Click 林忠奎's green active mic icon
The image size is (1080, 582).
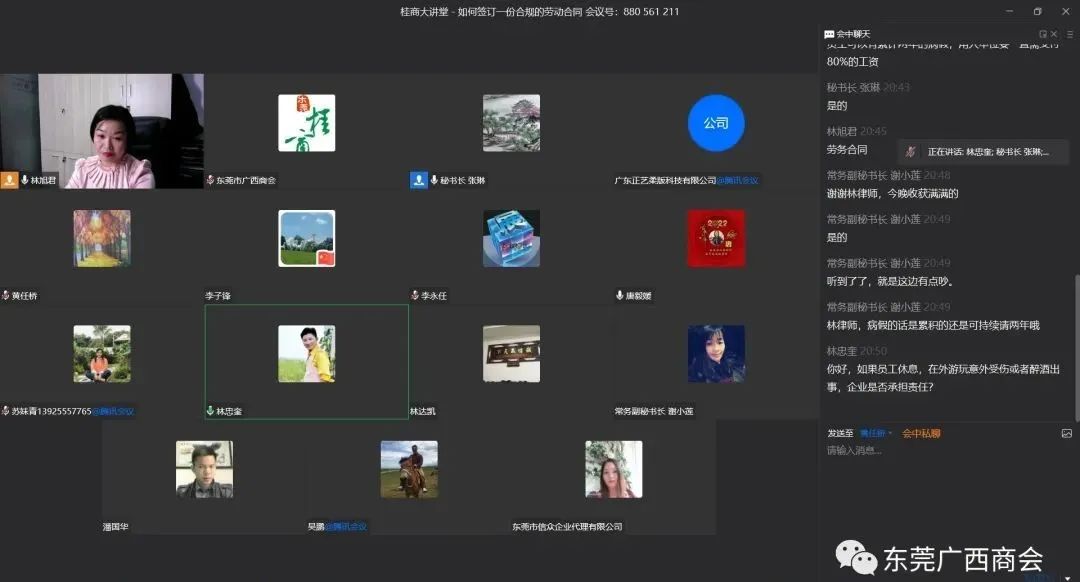point(210,411)
